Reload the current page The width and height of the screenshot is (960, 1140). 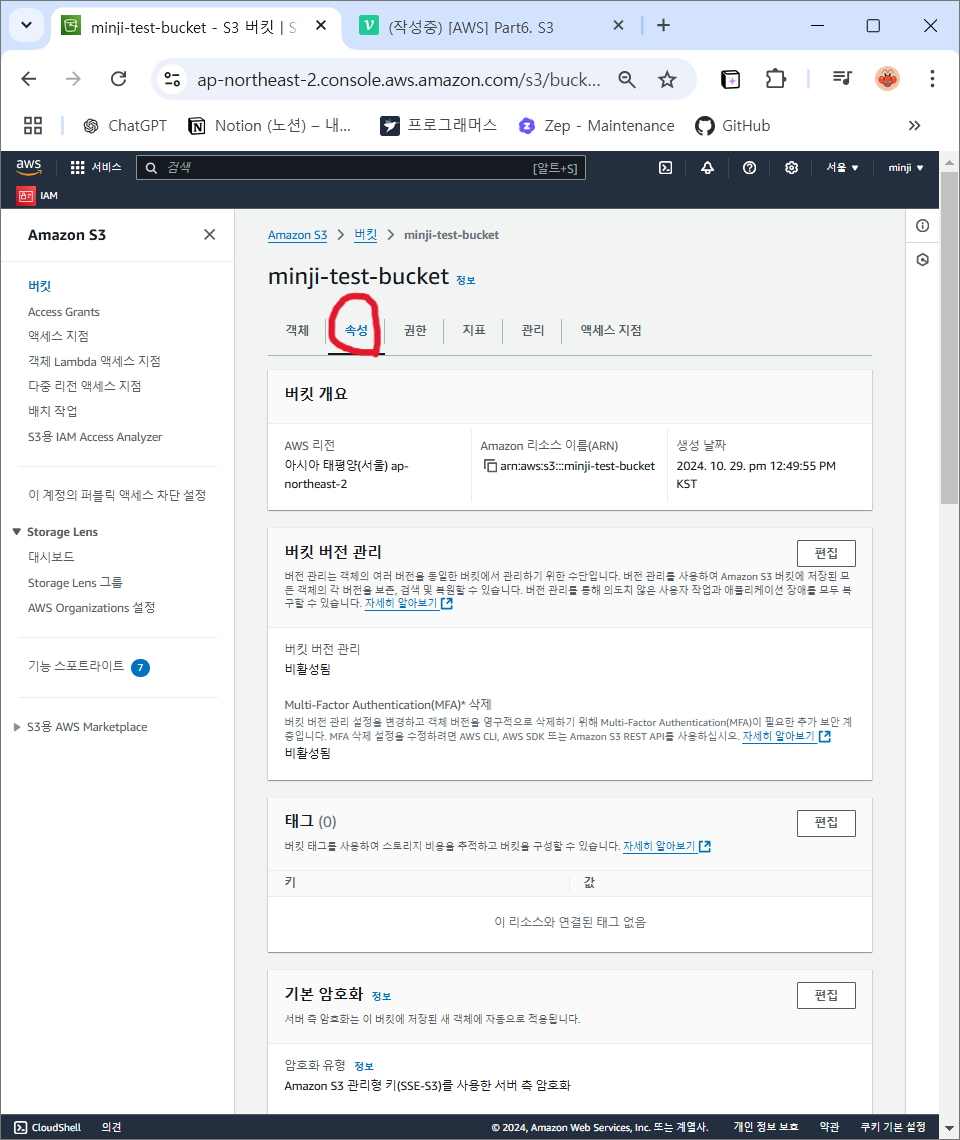[118, 79]
